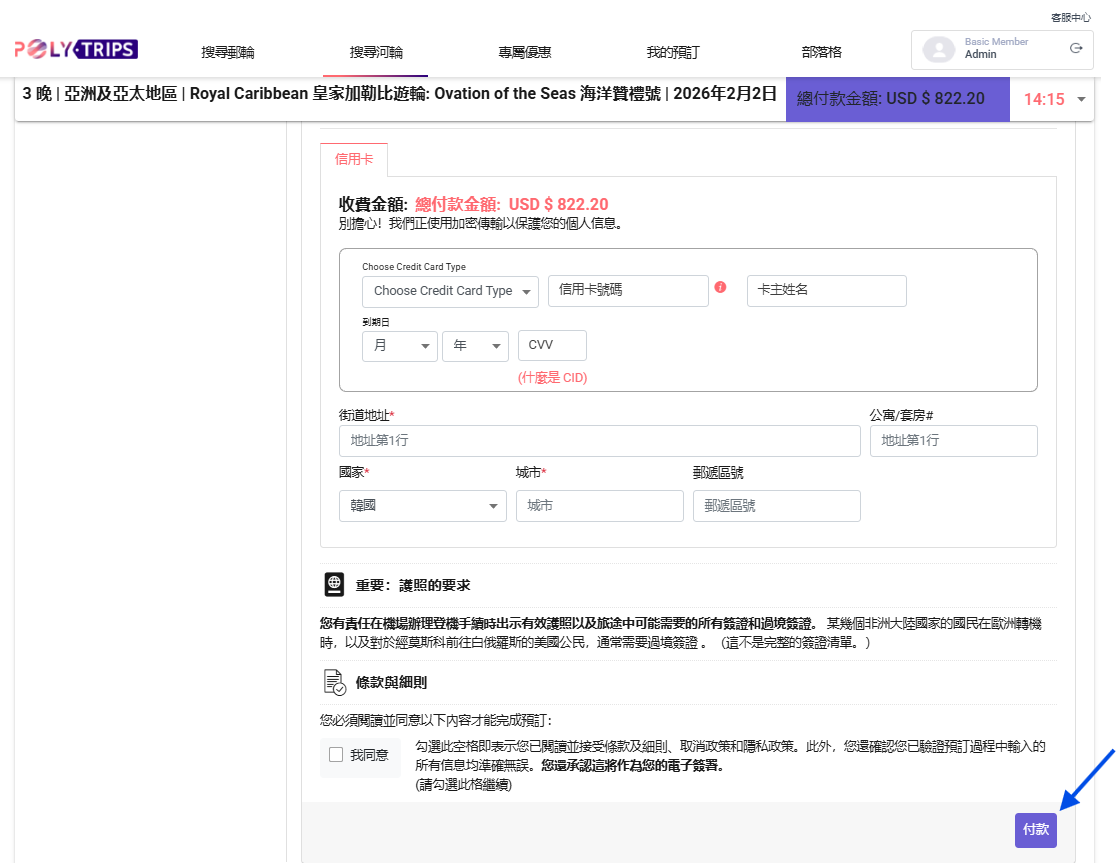Image resolution: width=1116 pixels, height=863 pixels.
Task: Open the Choose Credit Card Type dropdown
Action: tap(450, 291)
